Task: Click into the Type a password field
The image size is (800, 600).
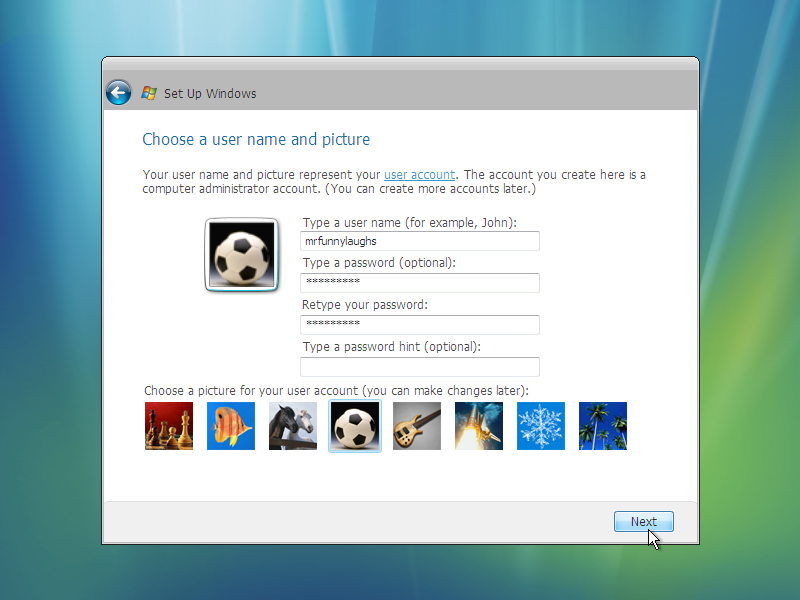Action: [x=420, y=283]
